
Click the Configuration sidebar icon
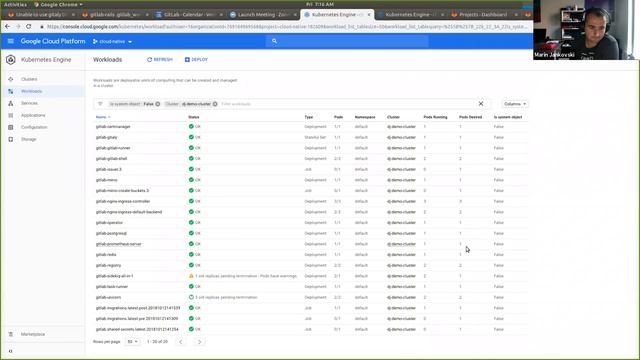click(x=11, y=127)
